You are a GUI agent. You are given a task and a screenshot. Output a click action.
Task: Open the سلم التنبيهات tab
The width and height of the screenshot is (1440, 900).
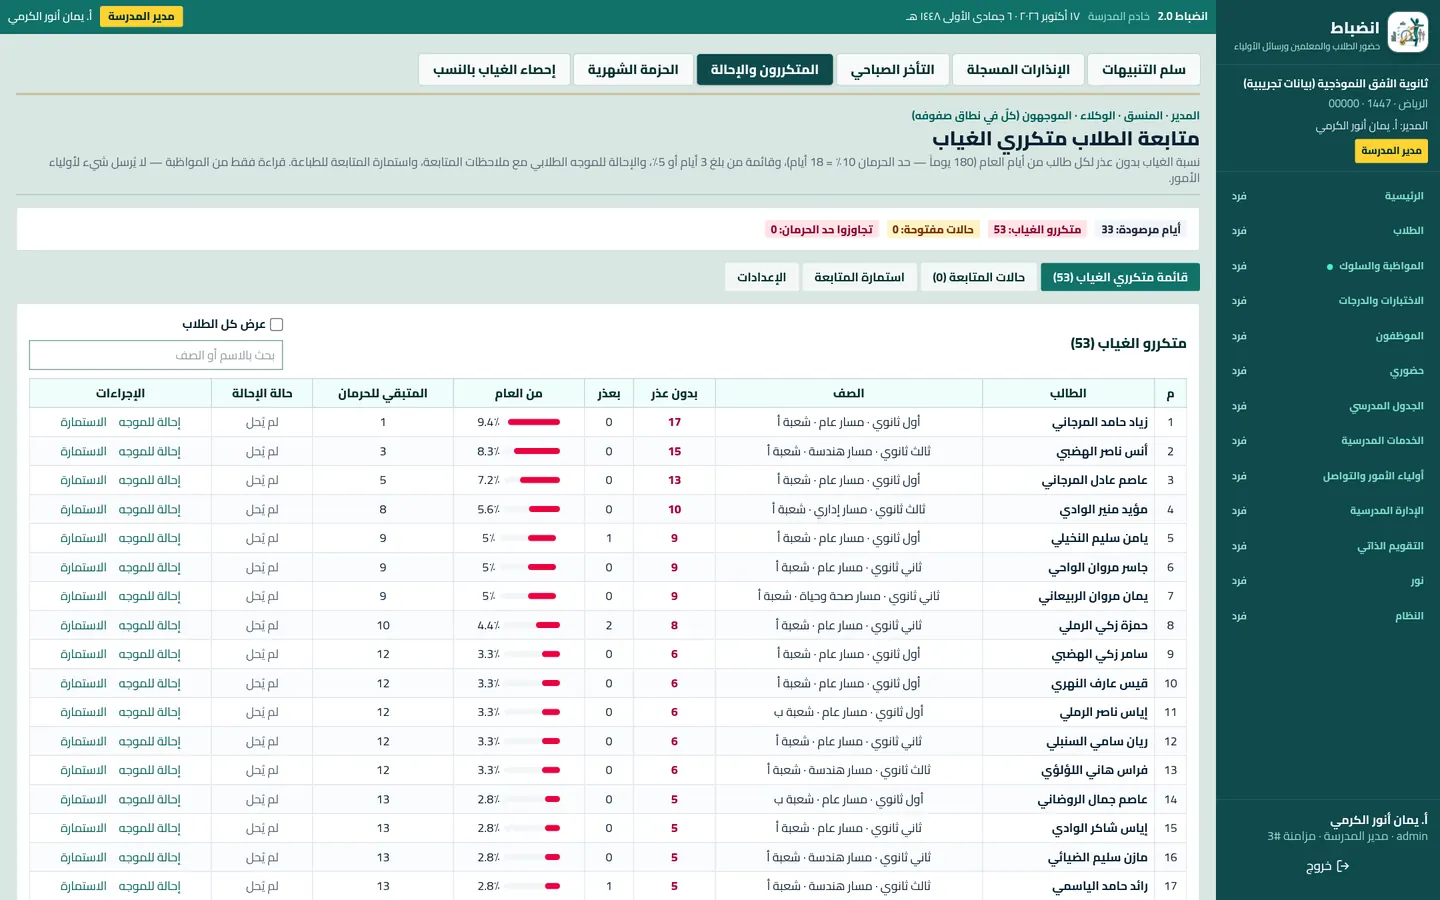click(x=1144, y=70)
